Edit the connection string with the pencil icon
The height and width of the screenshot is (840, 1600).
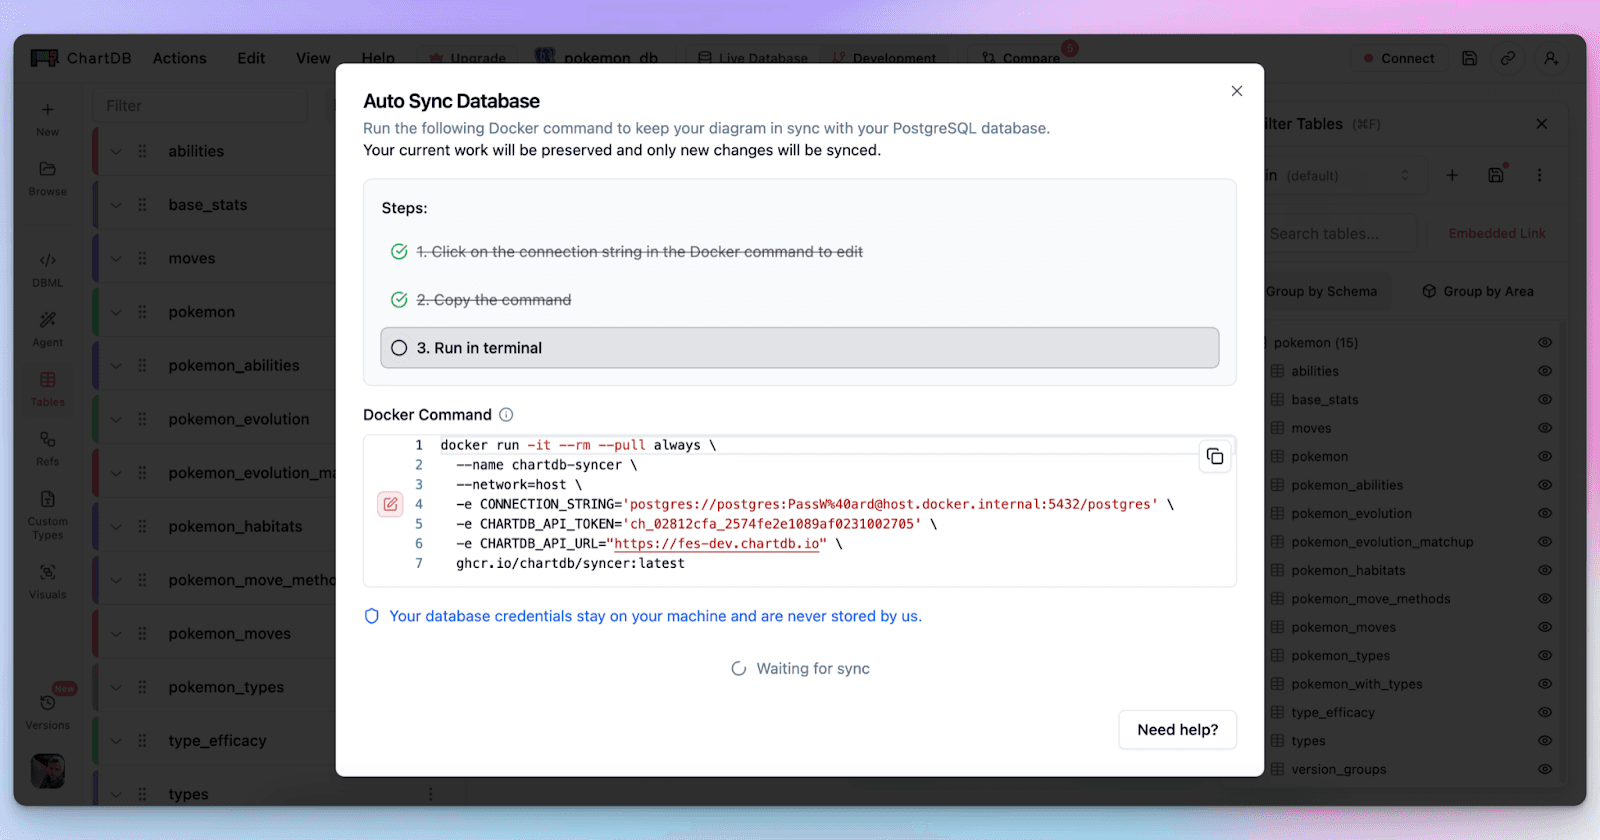tap(390, 504)
